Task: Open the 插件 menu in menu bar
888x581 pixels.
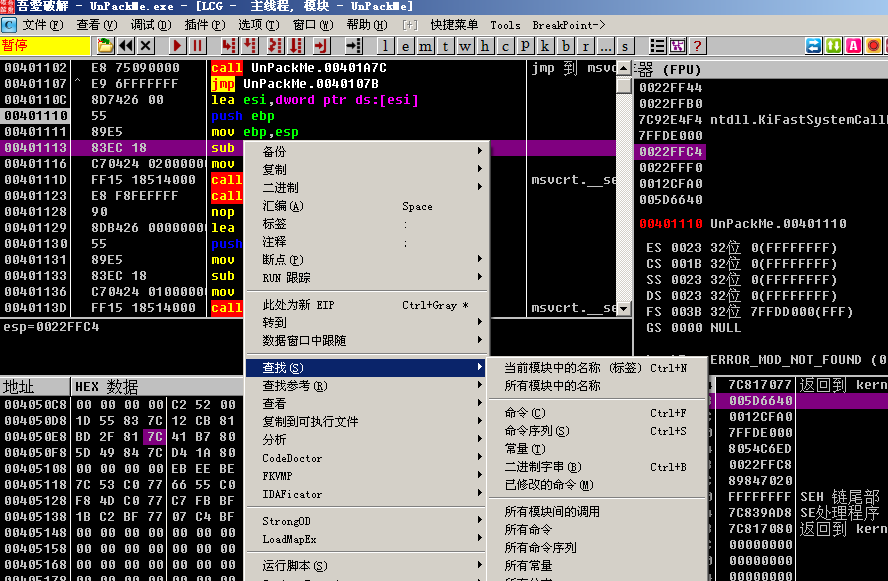Action: pyautogui.click(x=204, y=24)
